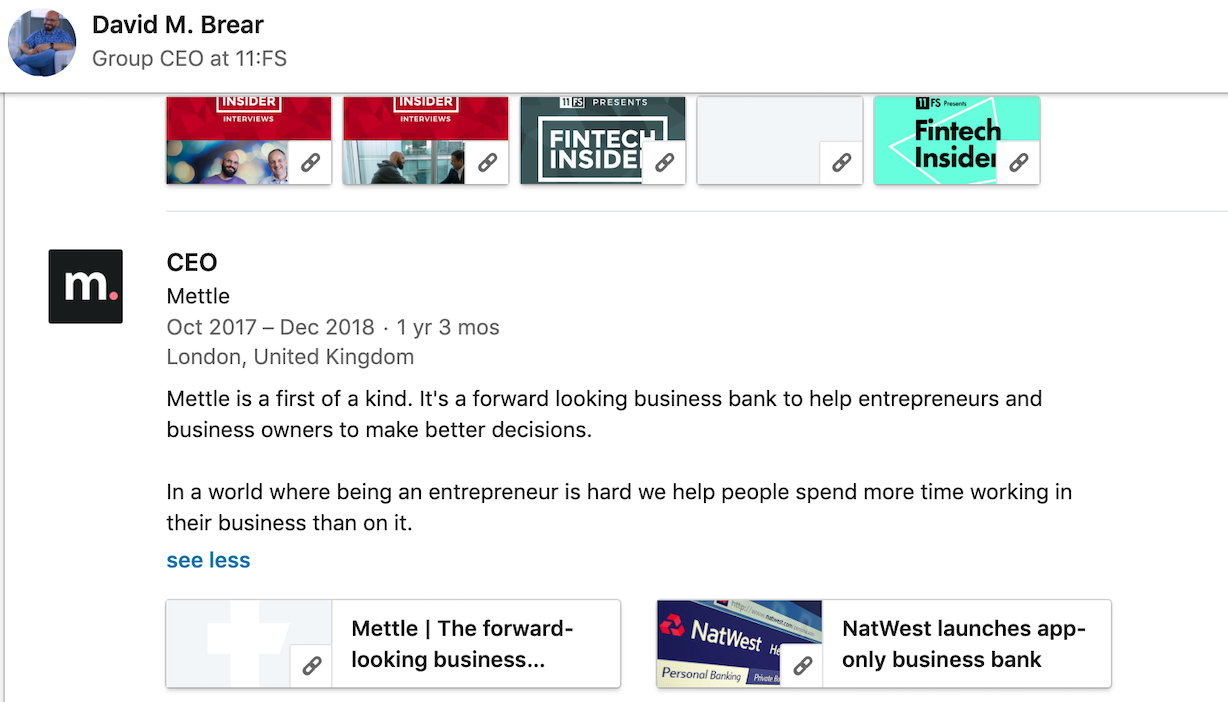1228x702 pixels.
Task: Click link icon on dark Fintech Insider thumbnail
Action: pyautogui.click(x=664, y=163)
